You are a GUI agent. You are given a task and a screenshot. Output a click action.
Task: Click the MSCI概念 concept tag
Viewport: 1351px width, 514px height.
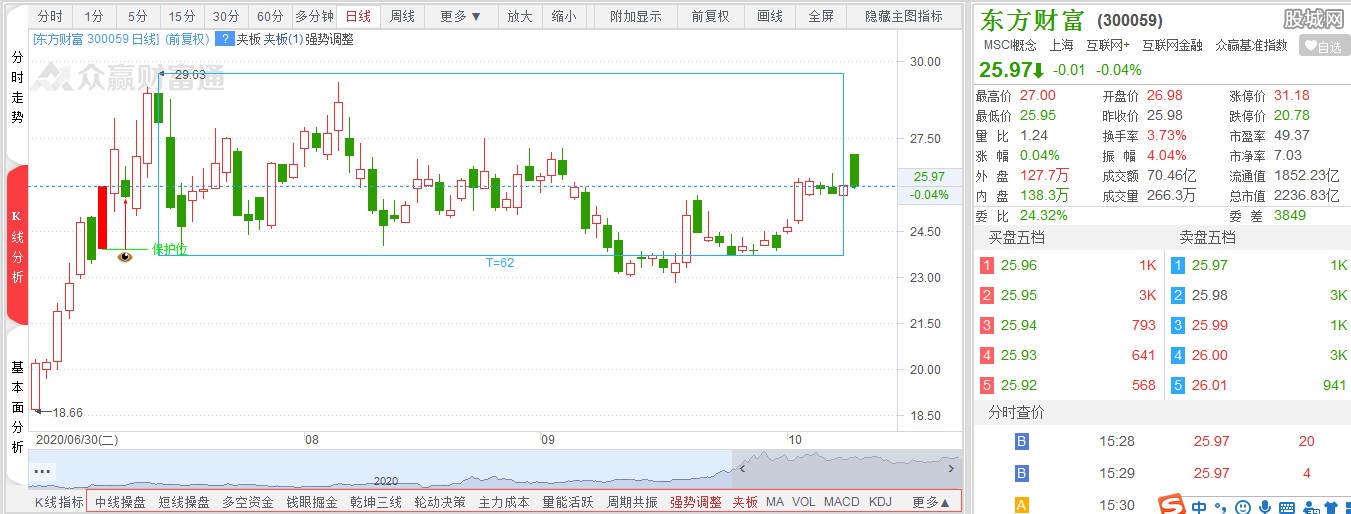(1010, 45)
